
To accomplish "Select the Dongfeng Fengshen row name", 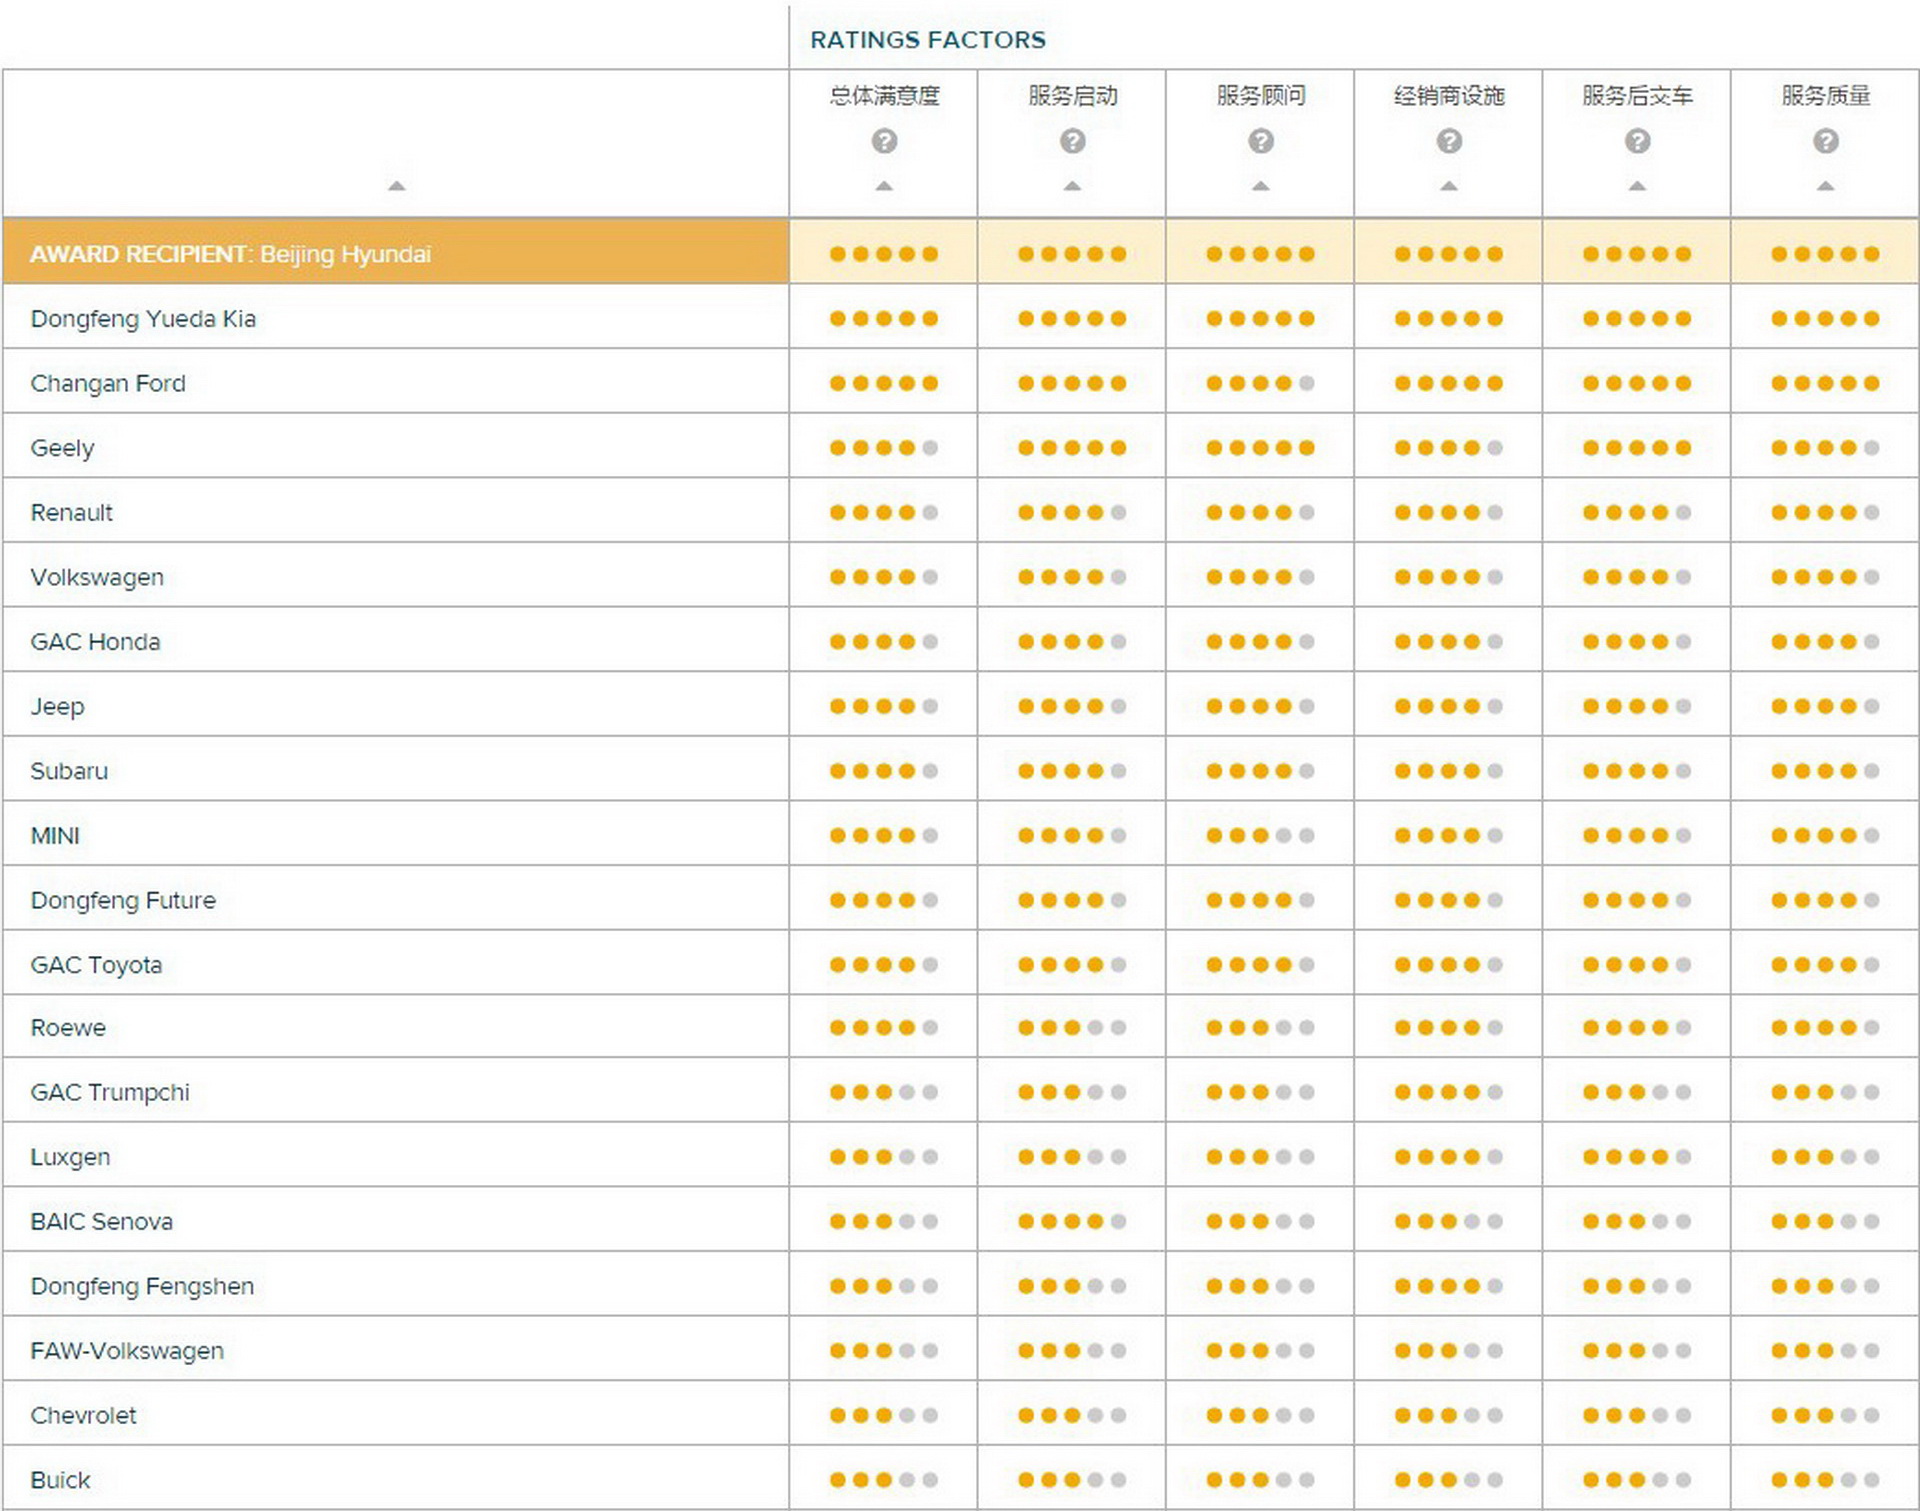I will pyautogui.click(x=142, y=1286).
